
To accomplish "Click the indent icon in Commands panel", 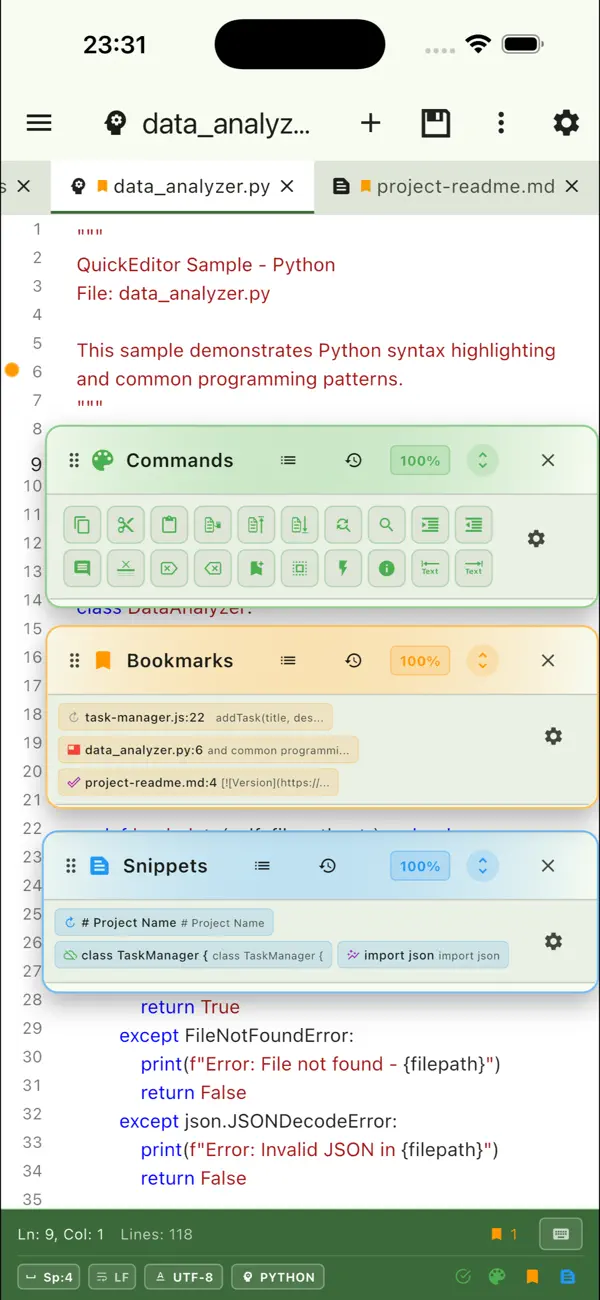I will click(429, 524).
